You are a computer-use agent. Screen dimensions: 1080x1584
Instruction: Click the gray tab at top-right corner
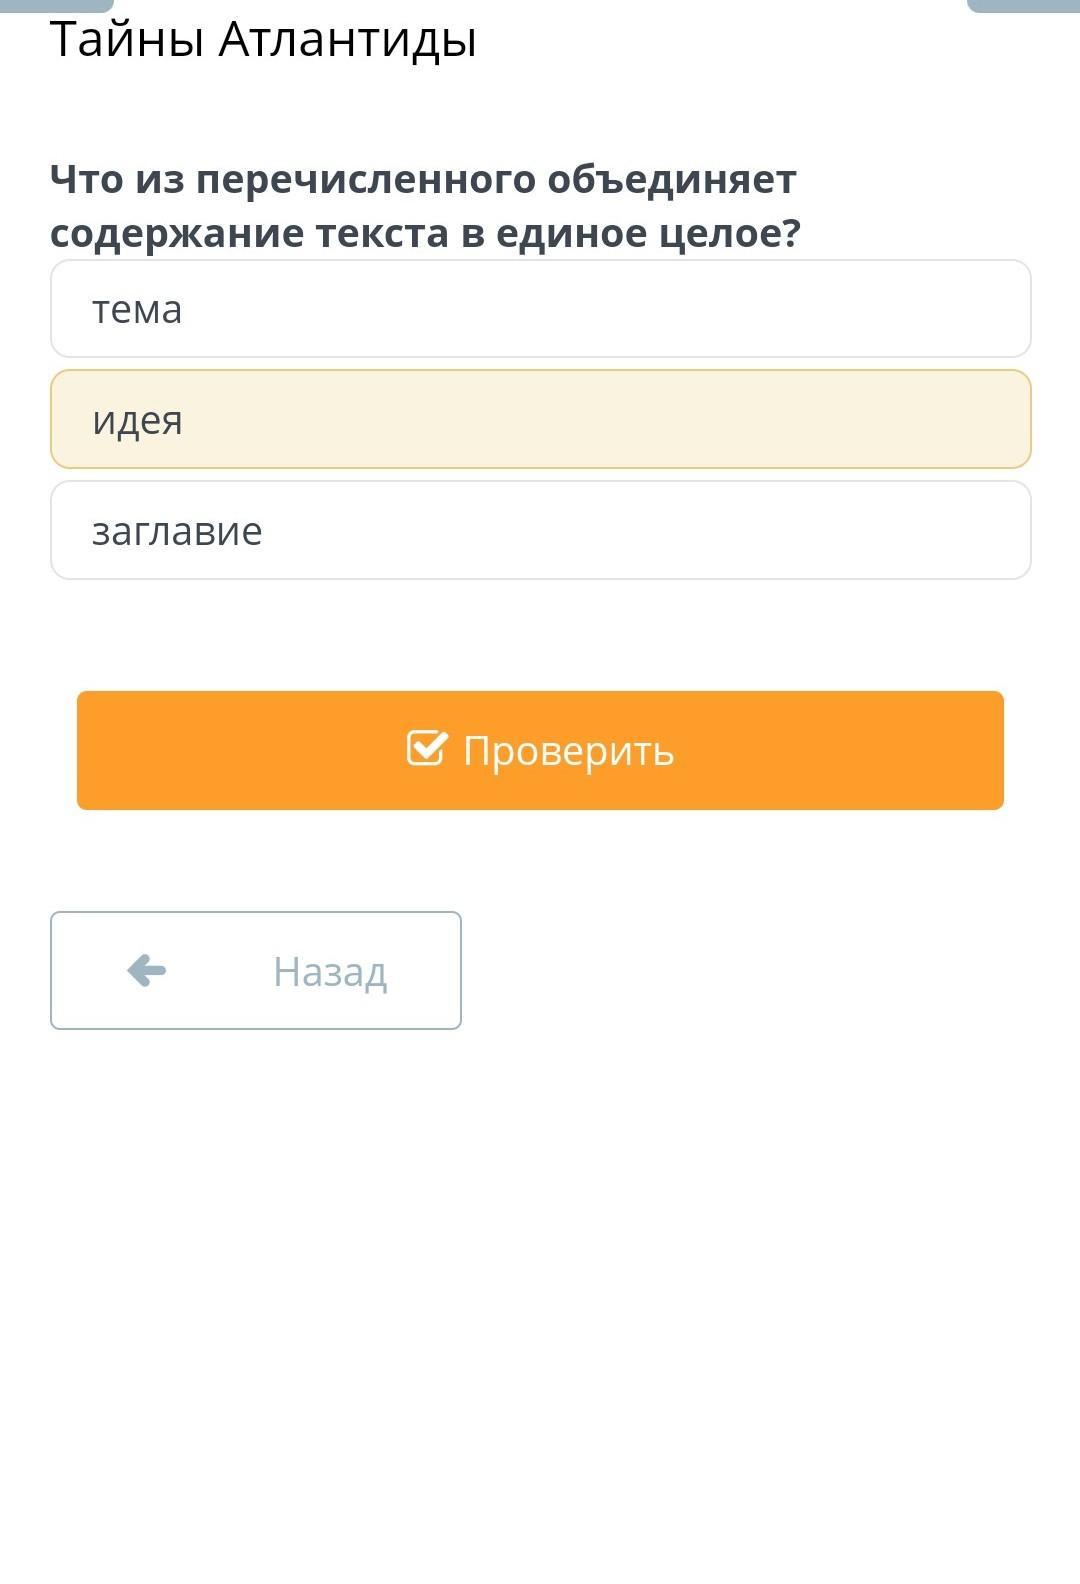click(x=1023, y=6)
